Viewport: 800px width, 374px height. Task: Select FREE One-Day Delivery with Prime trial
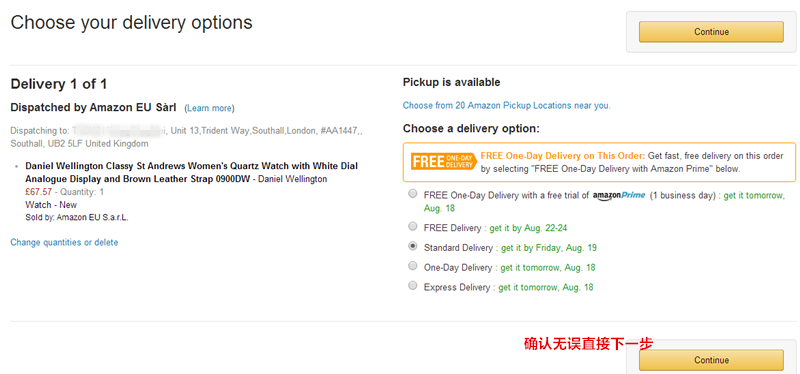coord(412,194)
